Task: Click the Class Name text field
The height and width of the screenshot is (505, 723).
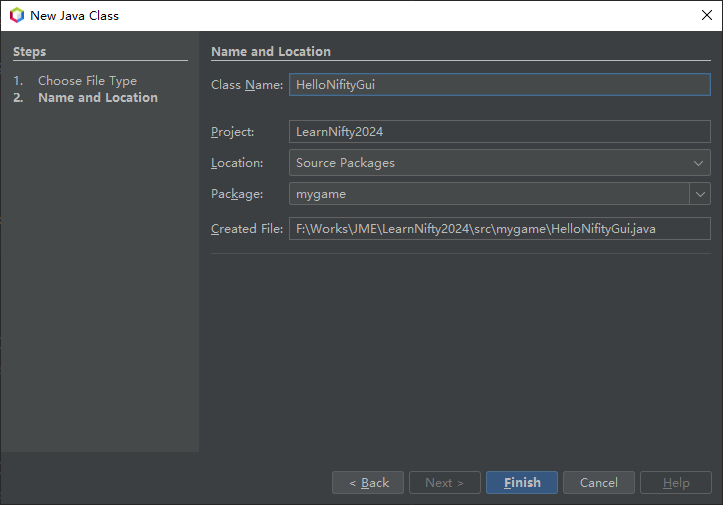Action: pos(499,85)
